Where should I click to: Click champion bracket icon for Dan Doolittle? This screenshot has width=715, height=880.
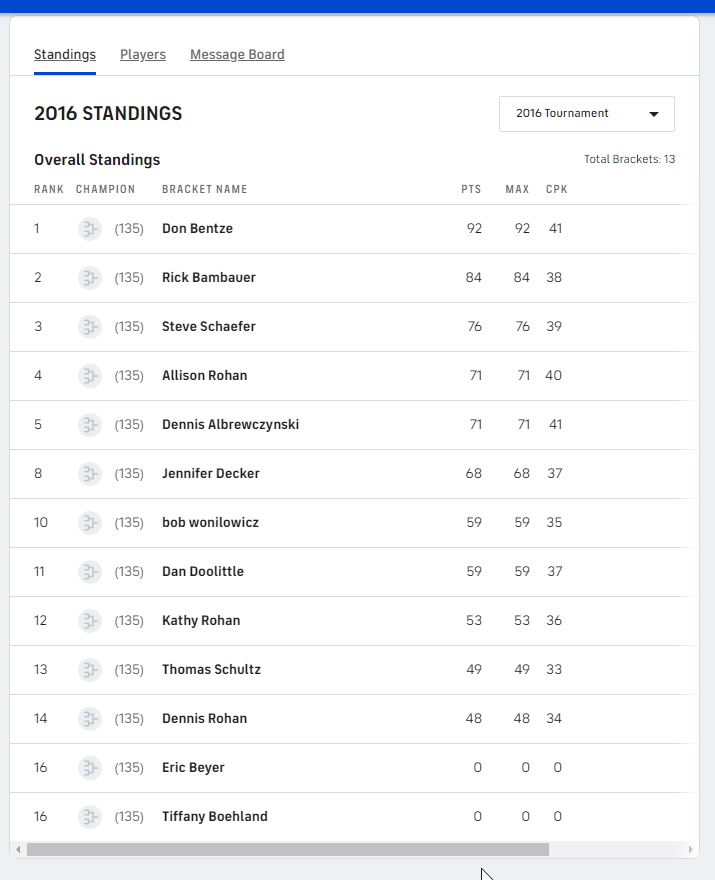[x=90, y=572]
